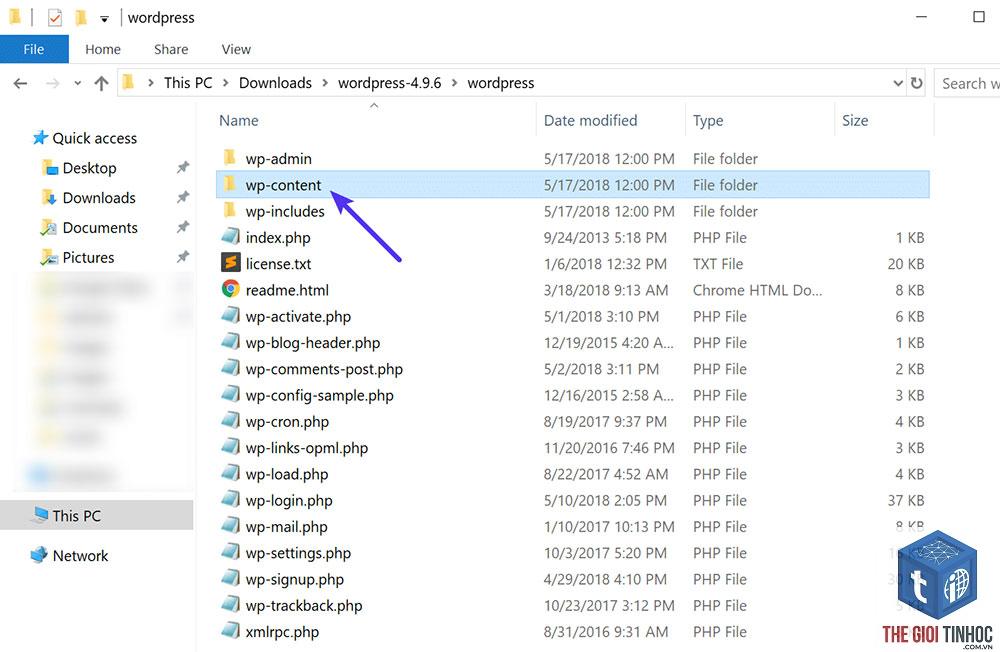The width and height of the screenshot is (1000, 652).
Task: Open the File ribbon tab
Action: tap(34, 49)
